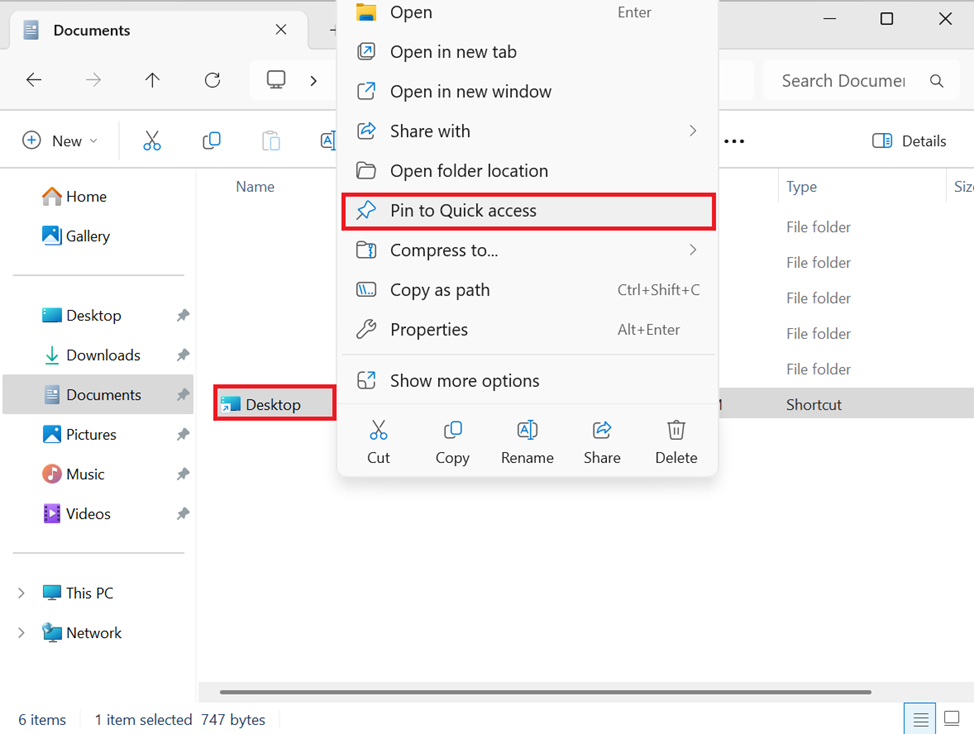Click Cut in the context menu bottom bar
The width and height of the screenshot is (974, 734).
pos(378,443)
